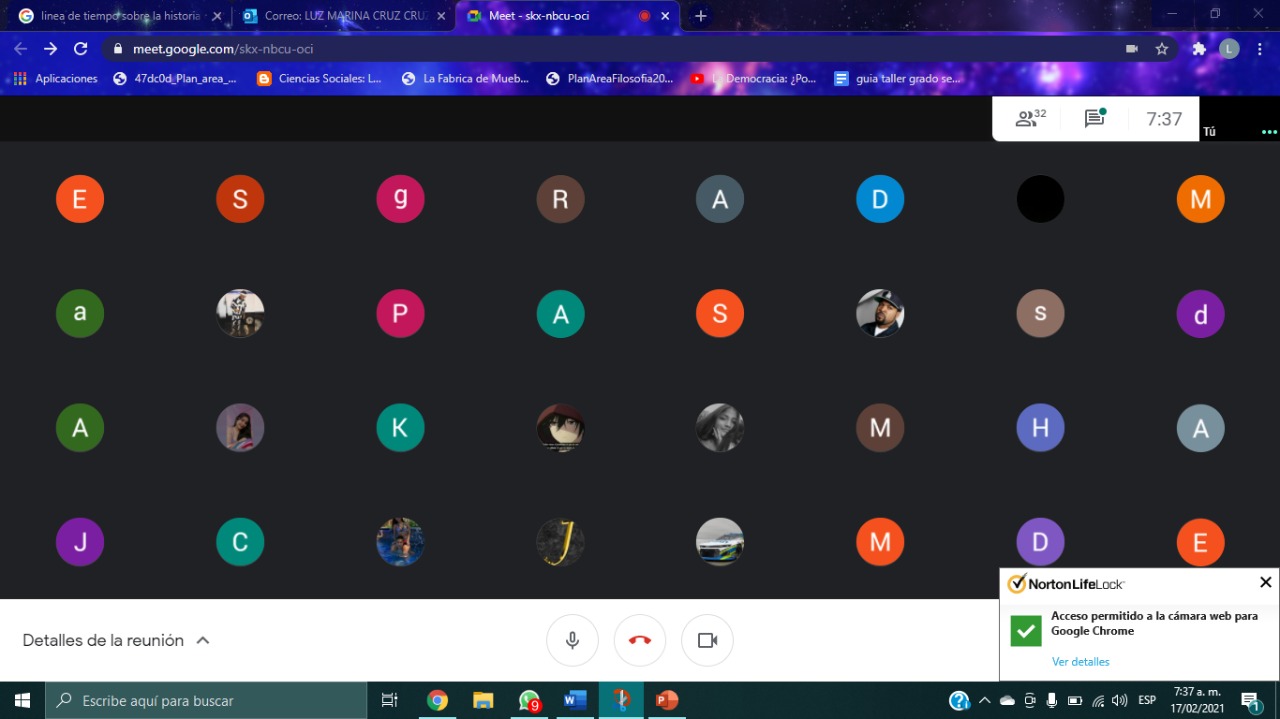This screenshot has height=719, width=1280.
Task: Open the Aplicaciones bookmarks shortcut
Action: tap(56, 79)
